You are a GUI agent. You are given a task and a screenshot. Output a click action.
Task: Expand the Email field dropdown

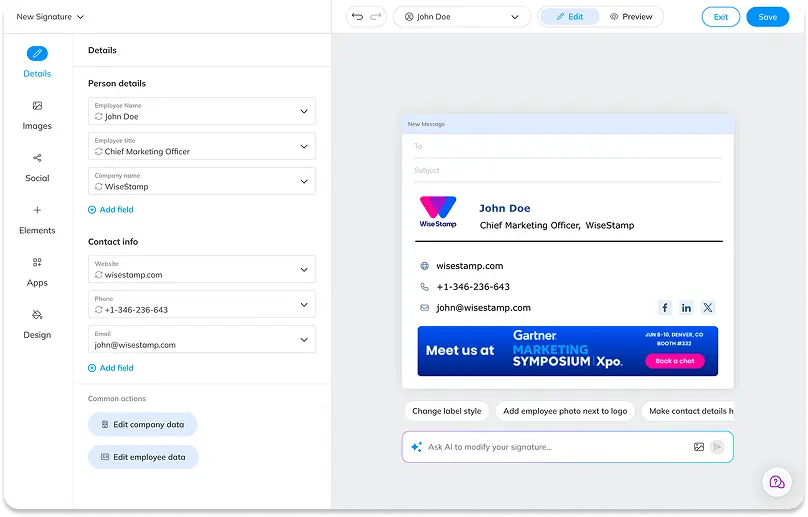click(x=304, y=340)
